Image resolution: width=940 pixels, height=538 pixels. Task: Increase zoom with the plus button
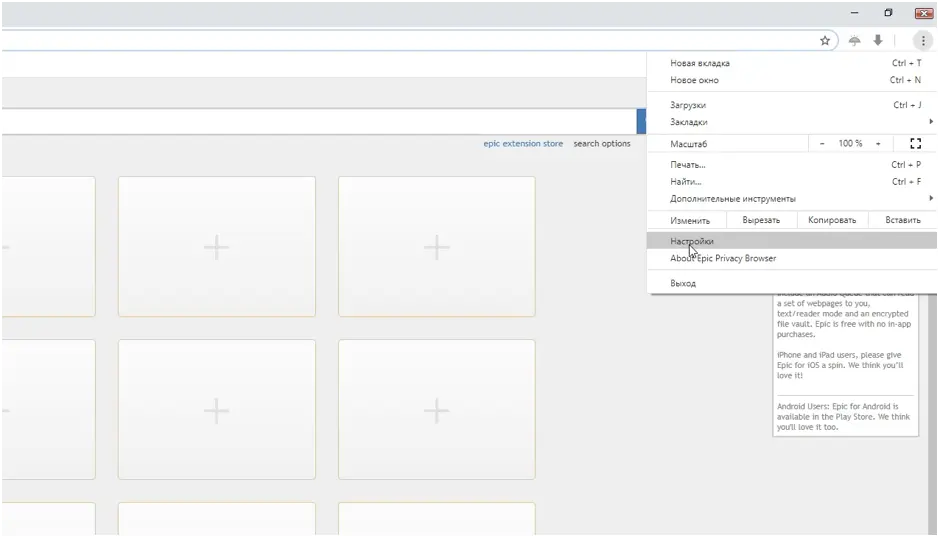point(878,144)
